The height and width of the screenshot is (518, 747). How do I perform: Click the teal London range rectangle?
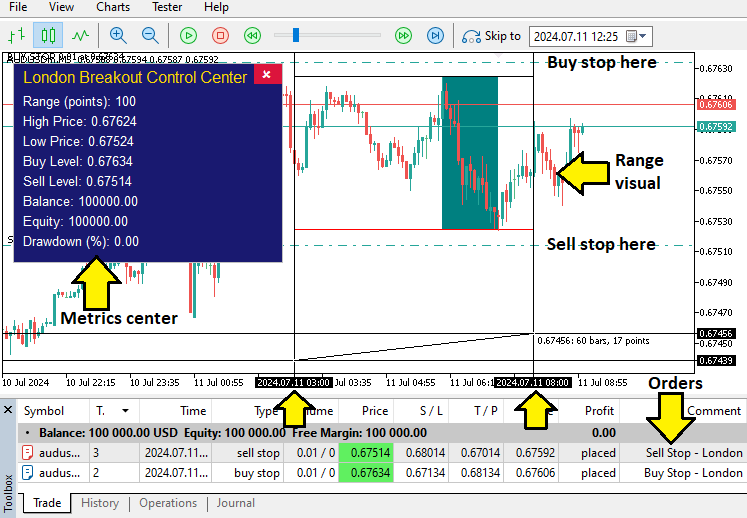(470, 153)
